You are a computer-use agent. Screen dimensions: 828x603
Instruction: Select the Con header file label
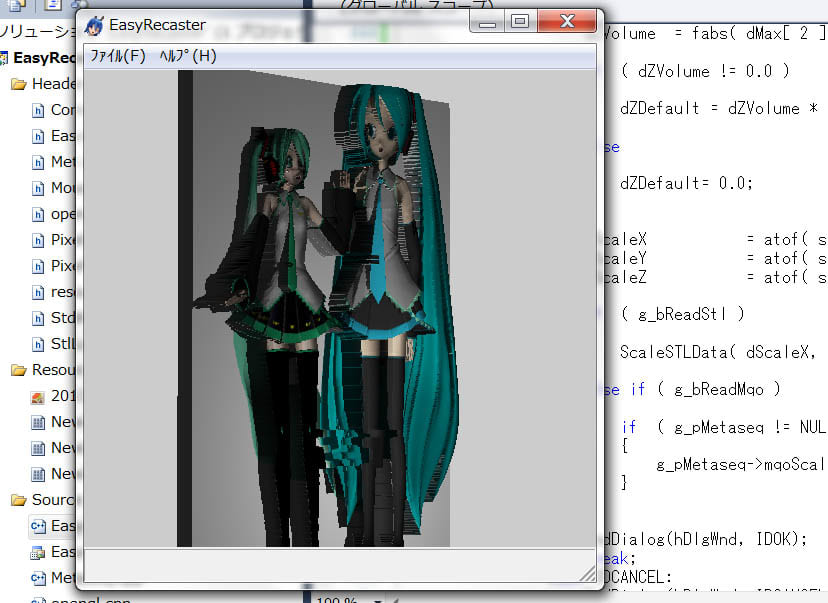pyautogui.click(x=63, y=110)
